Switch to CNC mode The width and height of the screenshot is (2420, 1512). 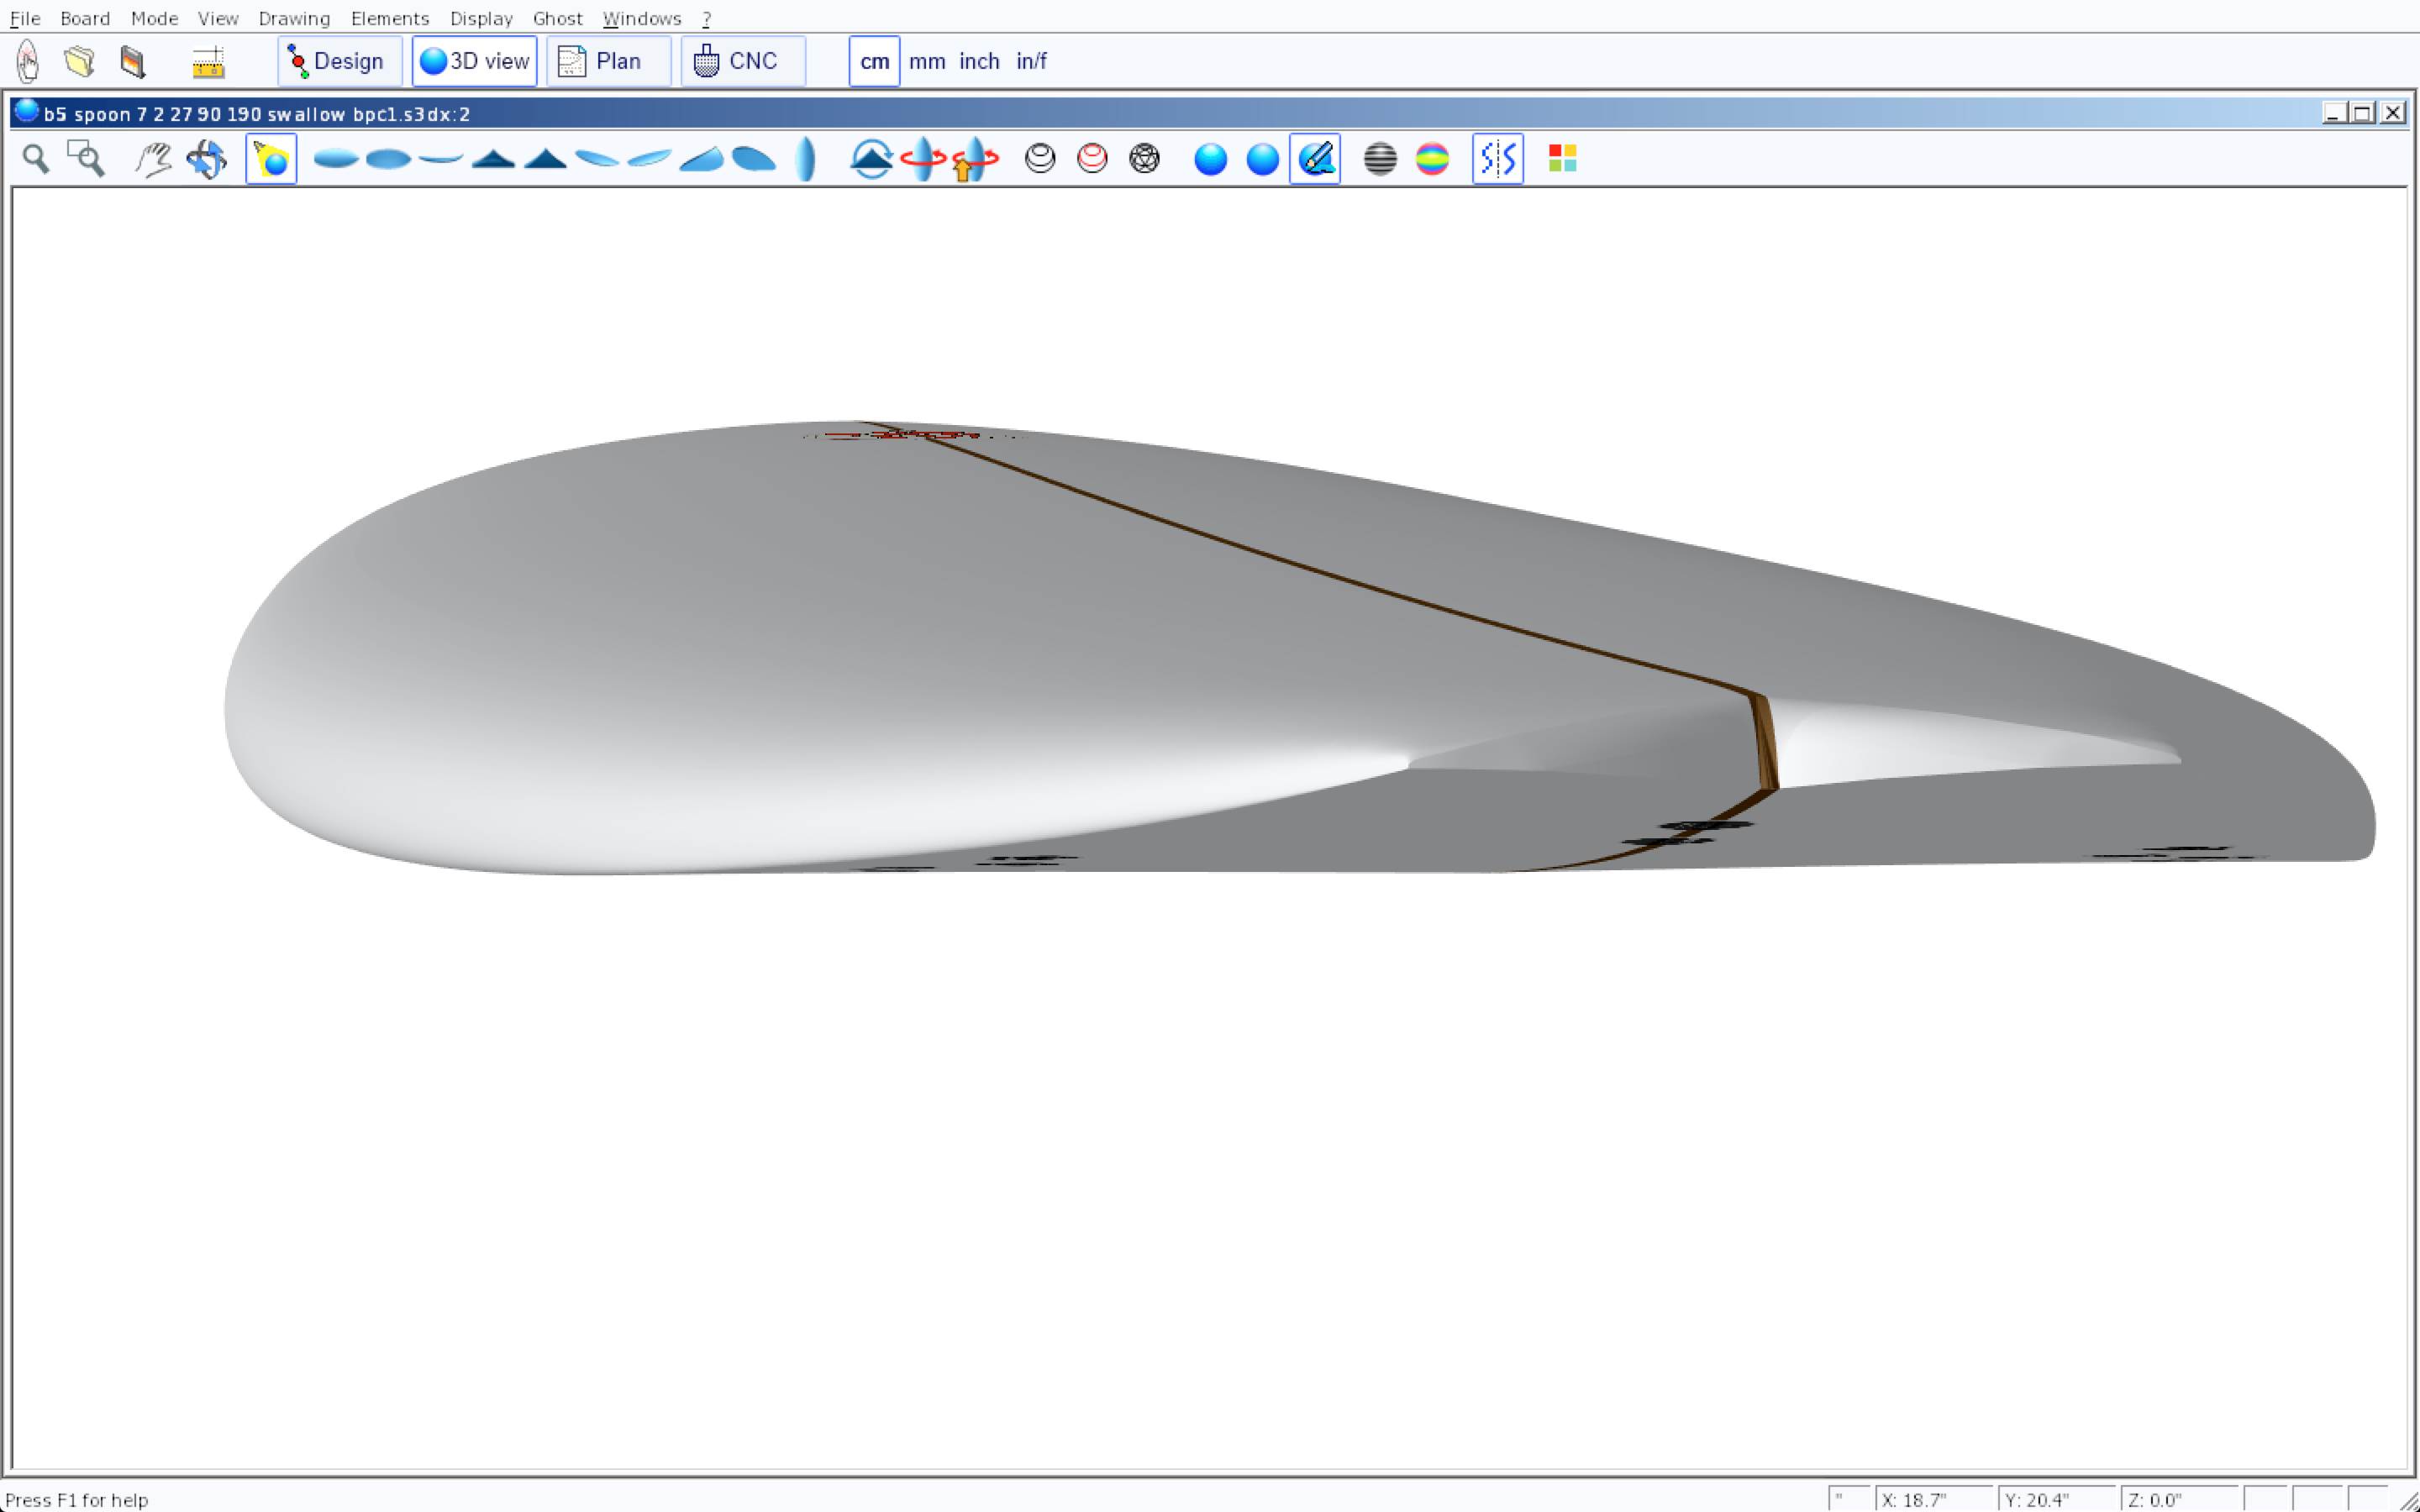pos(742,61)
